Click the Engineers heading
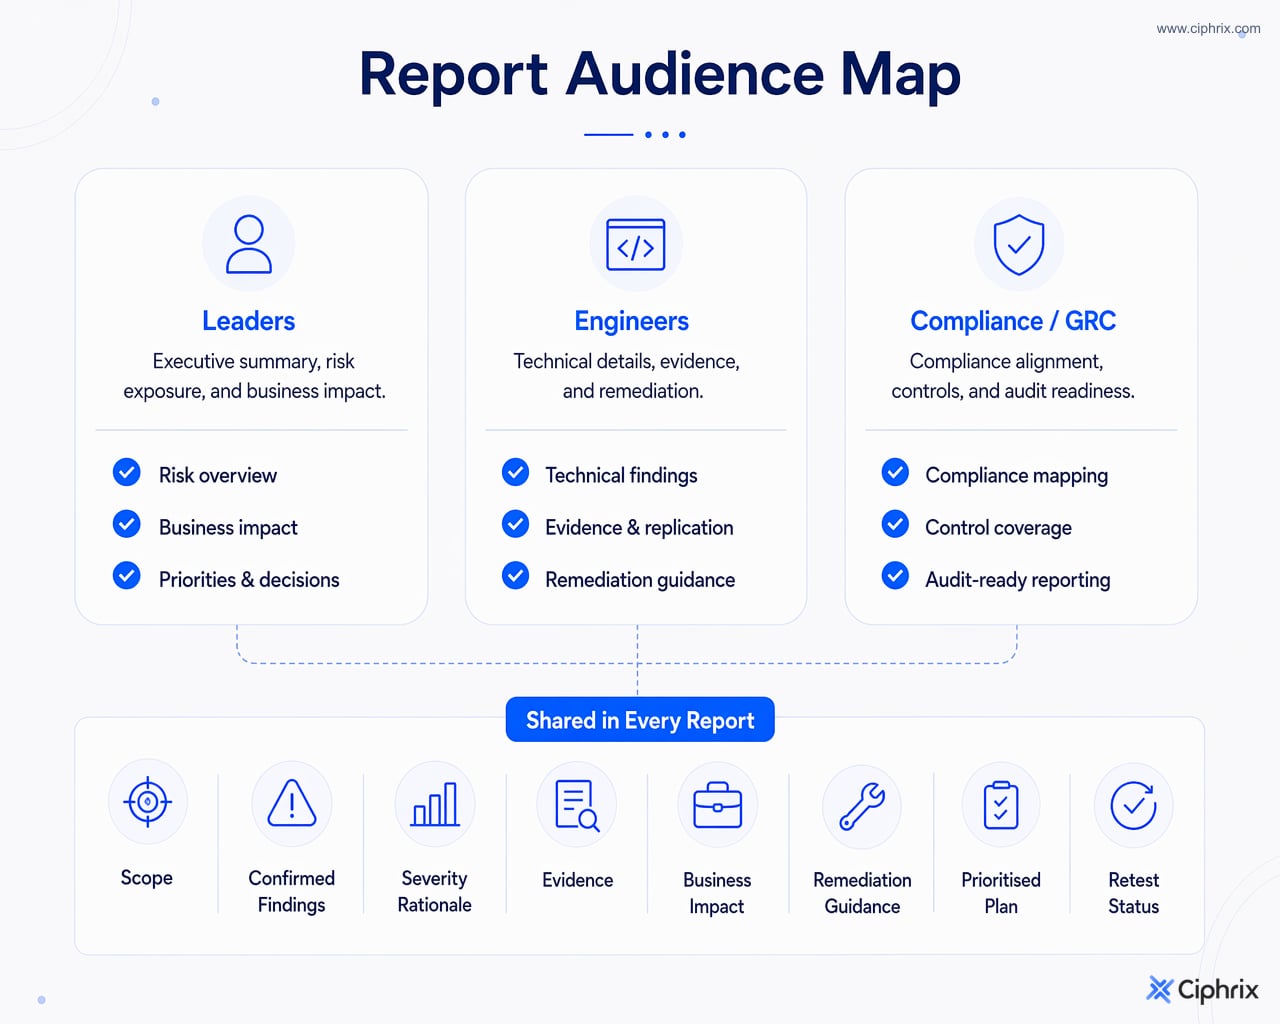This screenshot has width=1280, height=1024. [x=632, y=321]
